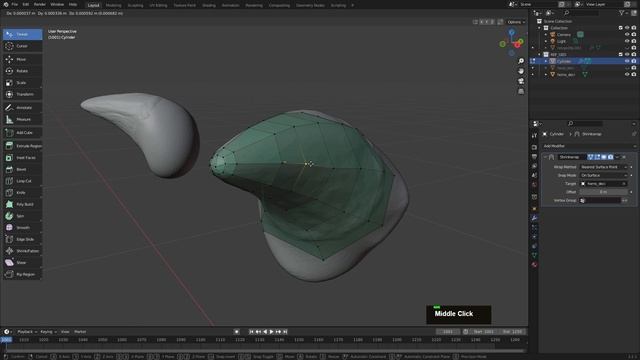Image resolution: width=640 pixels, height=360 pixels.
Task: Click the timeline play button
Action: [271, 332]
